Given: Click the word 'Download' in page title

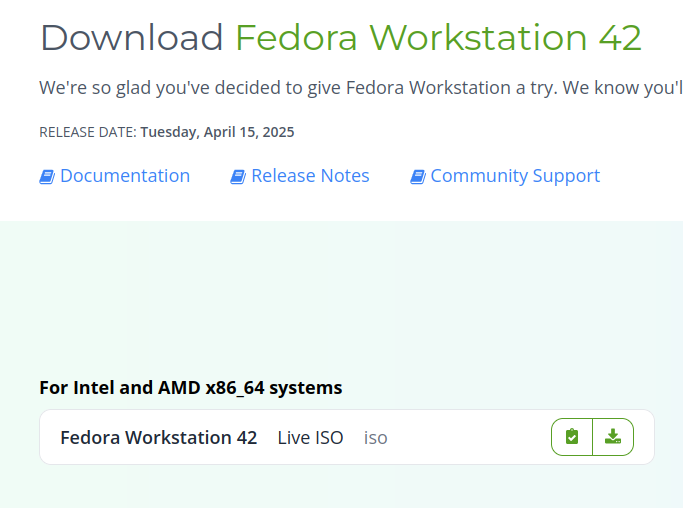Looking at the screenshot, I should pyautogui.click(x=131, y=38).
